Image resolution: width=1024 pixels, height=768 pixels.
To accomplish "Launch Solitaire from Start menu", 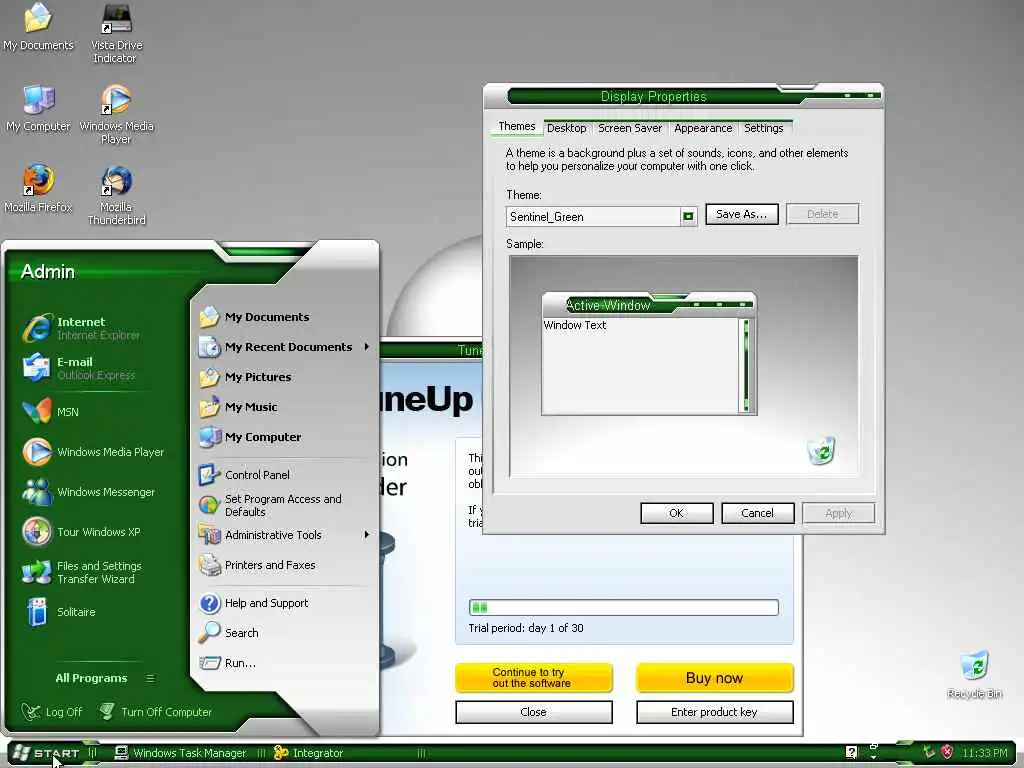I will tap(59, 612).
